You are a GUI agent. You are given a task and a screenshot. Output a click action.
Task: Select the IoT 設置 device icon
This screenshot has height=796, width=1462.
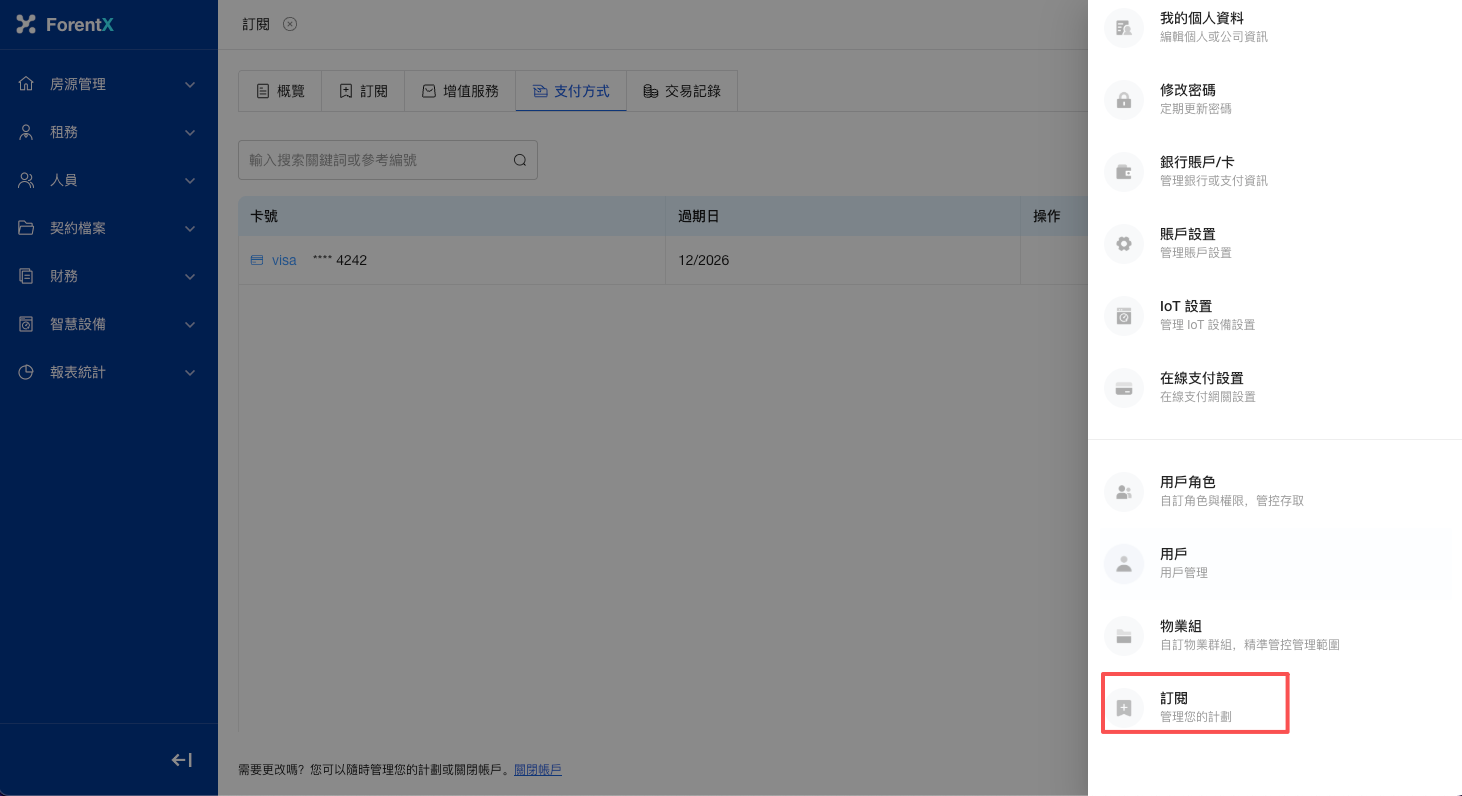(1123, 316)
